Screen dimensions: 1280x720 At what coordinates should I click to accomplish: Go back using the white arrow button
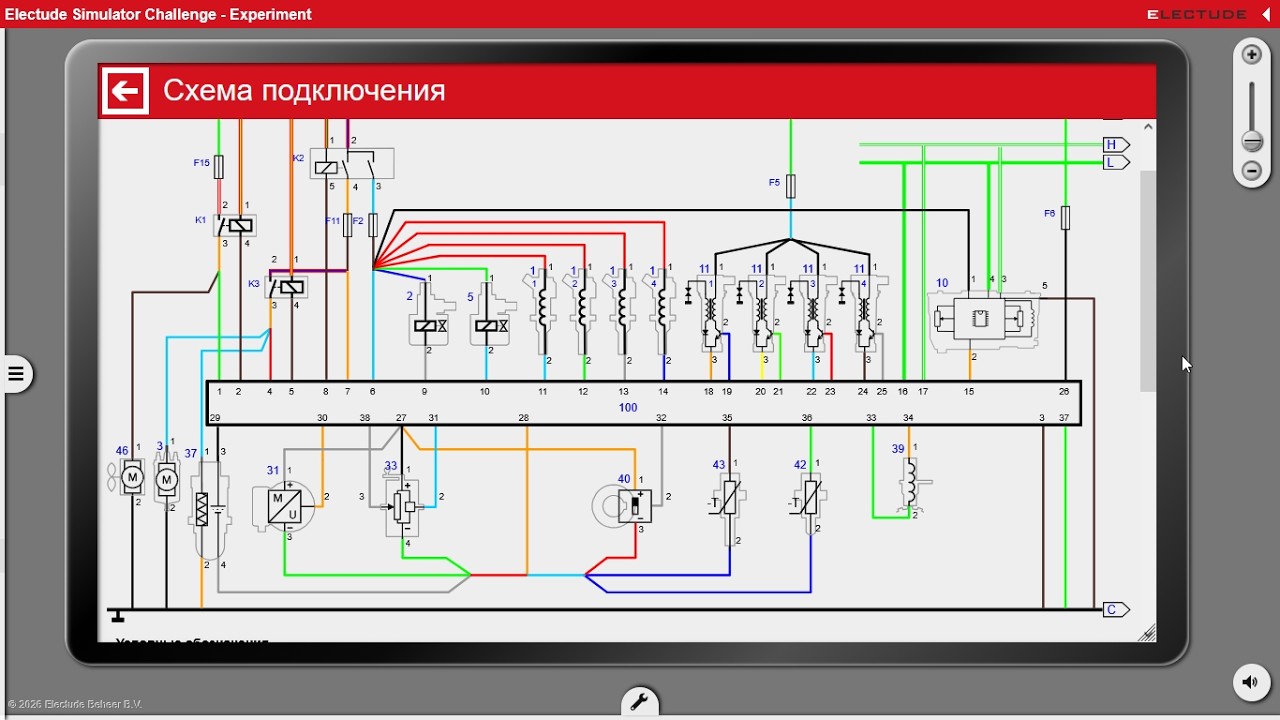[x=125, y=92]
